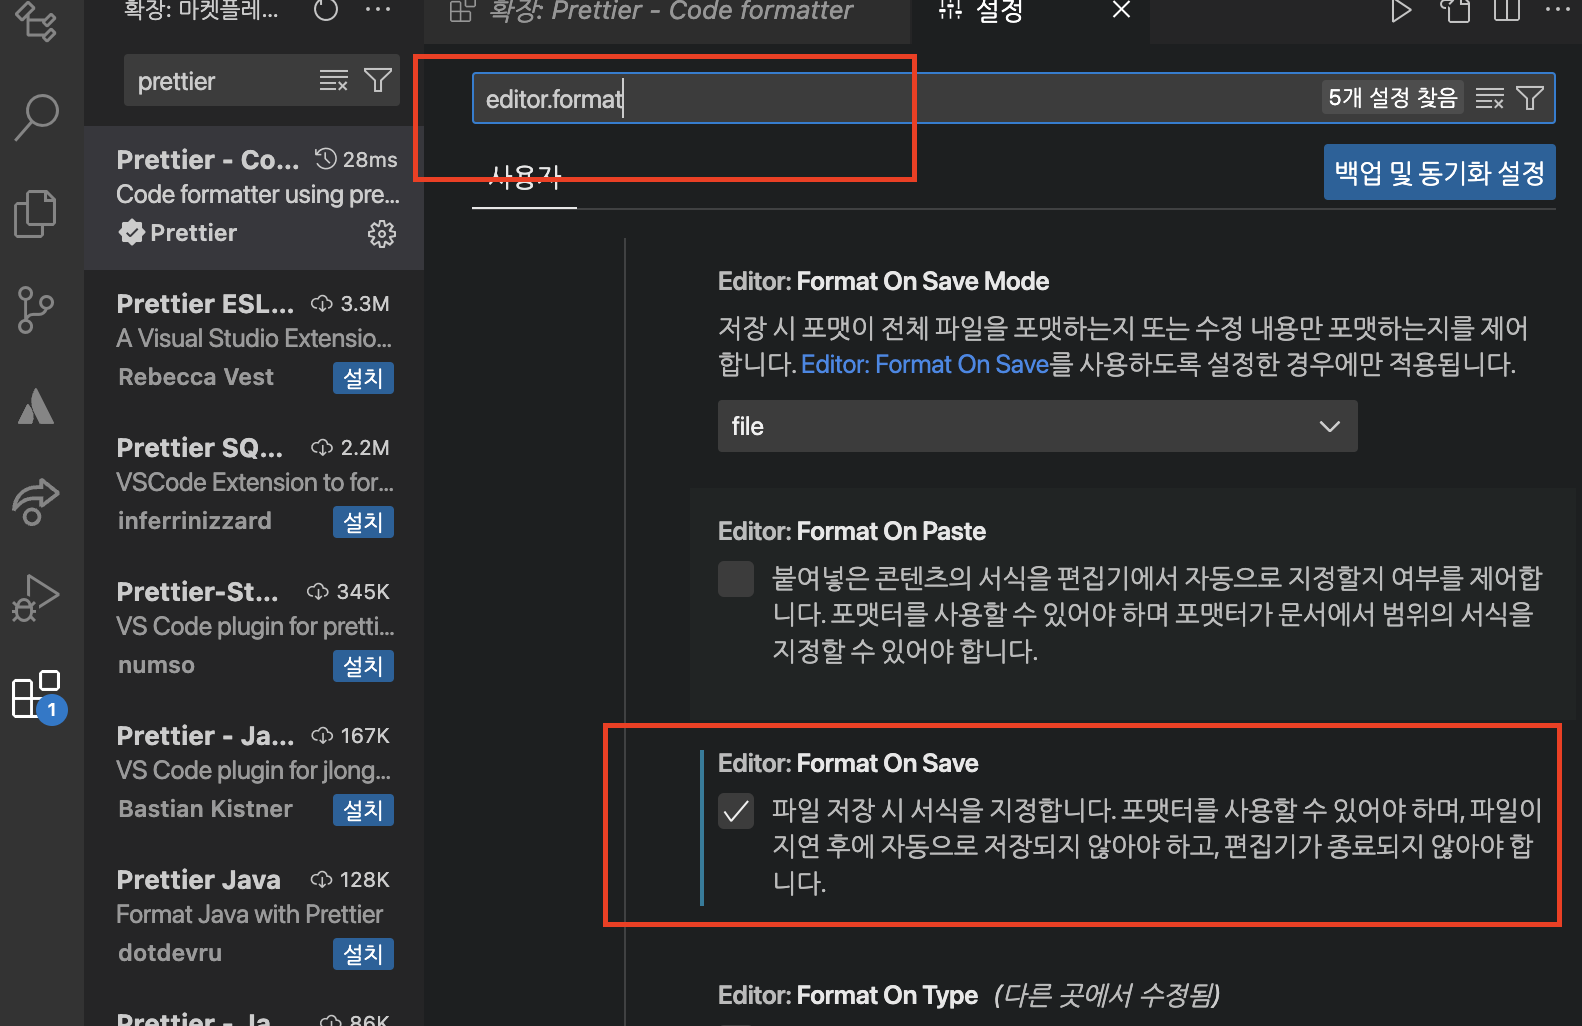Viewport: 1582px width, 1026px height.
Task: Open manage gear for Prettier extension
Action: [x=382, y=234]
